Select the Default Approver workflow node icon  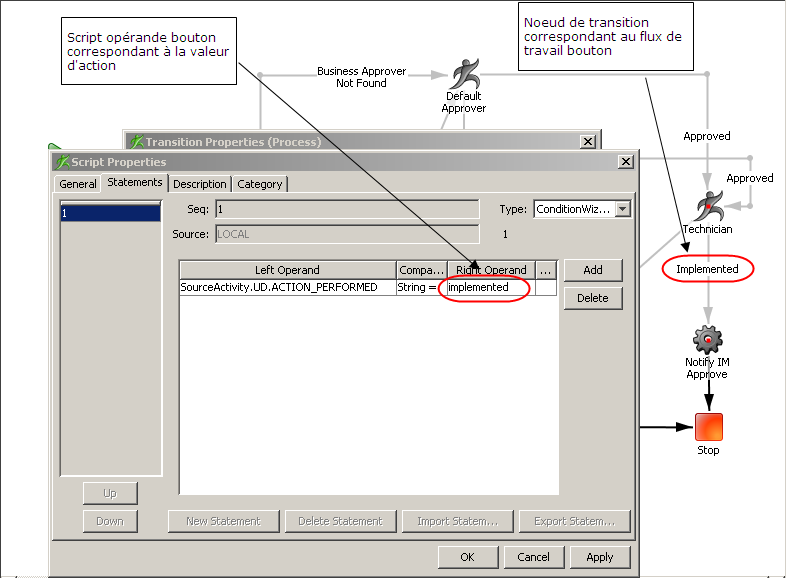(x=466, y=74)
